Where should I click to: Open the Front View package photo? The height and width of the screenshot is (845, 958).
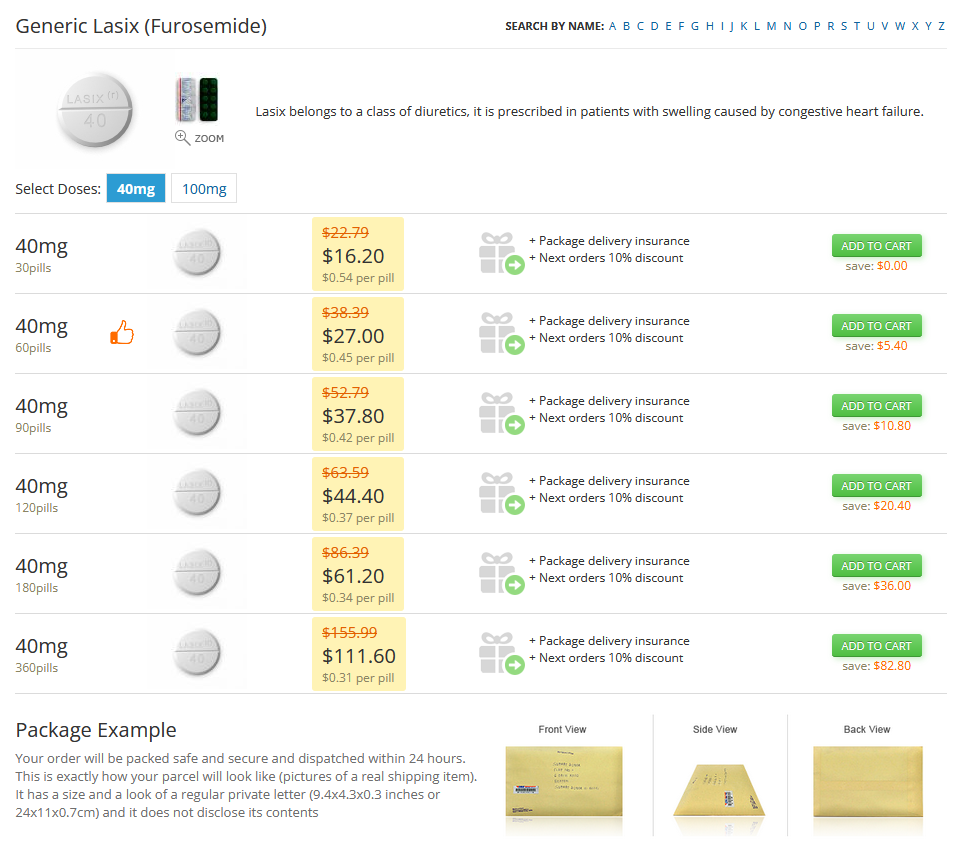[x=564, y=781]
